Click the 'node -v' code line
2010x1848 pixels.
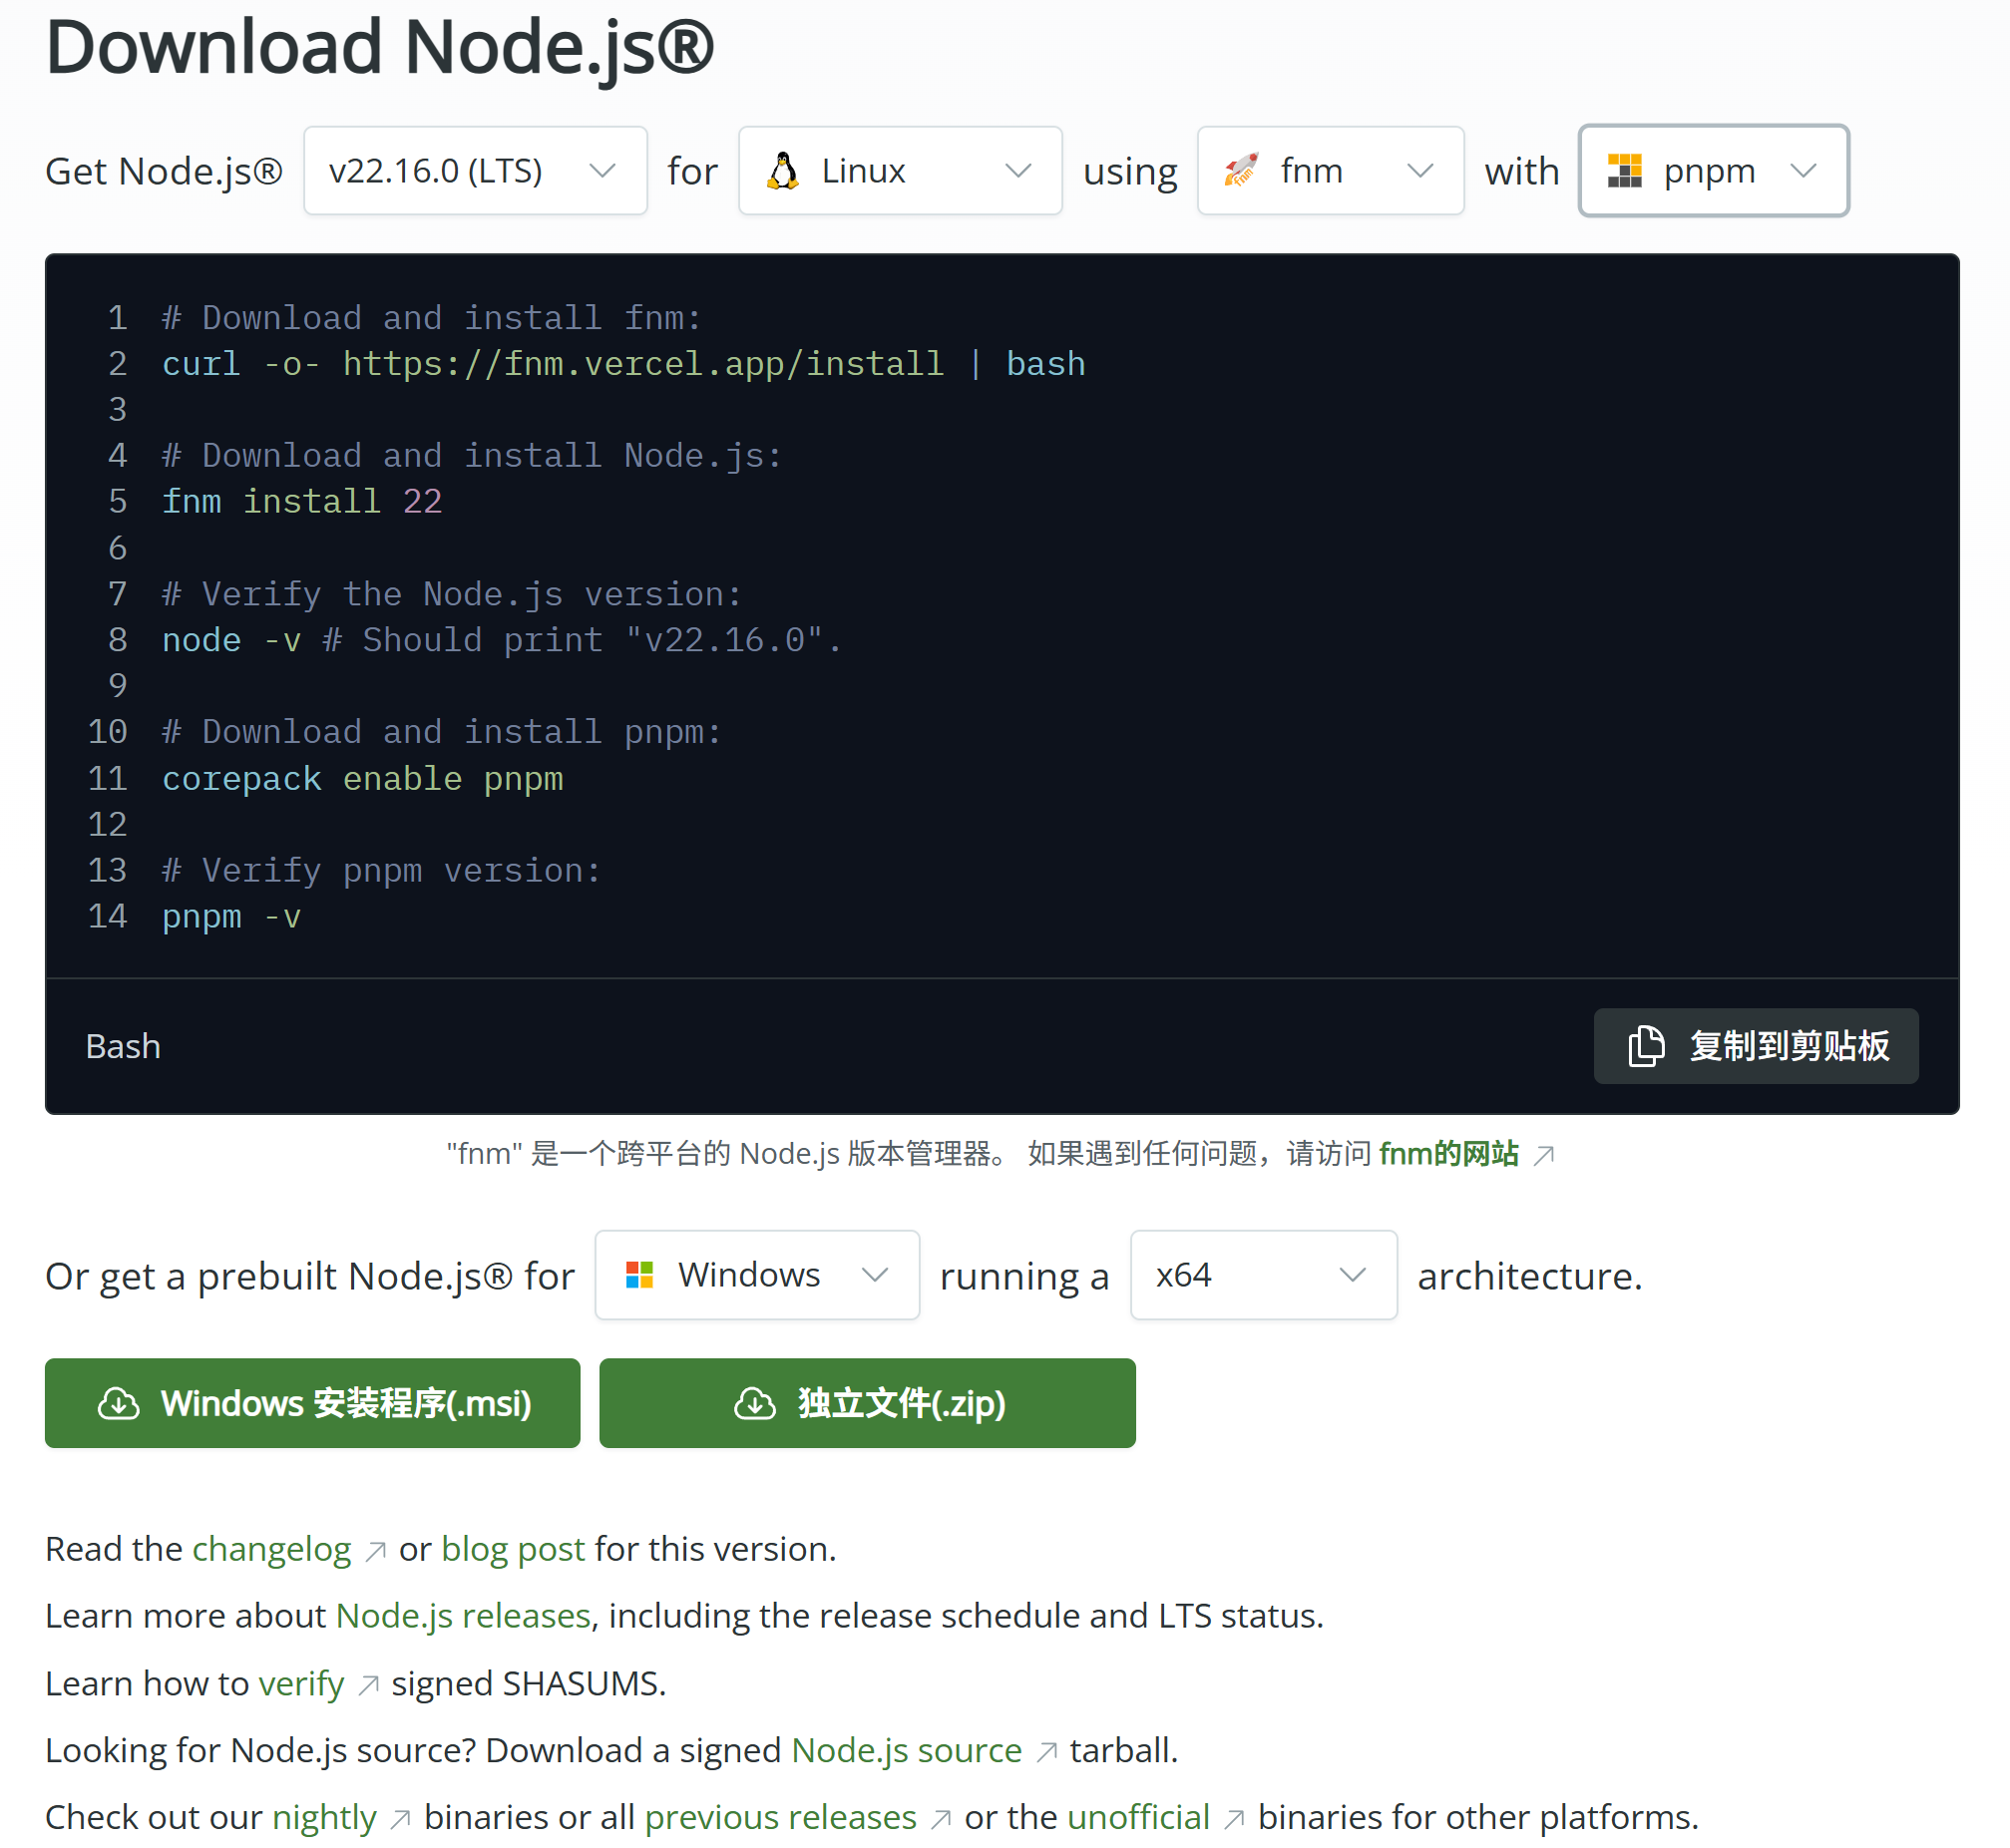tap(502, 640)
